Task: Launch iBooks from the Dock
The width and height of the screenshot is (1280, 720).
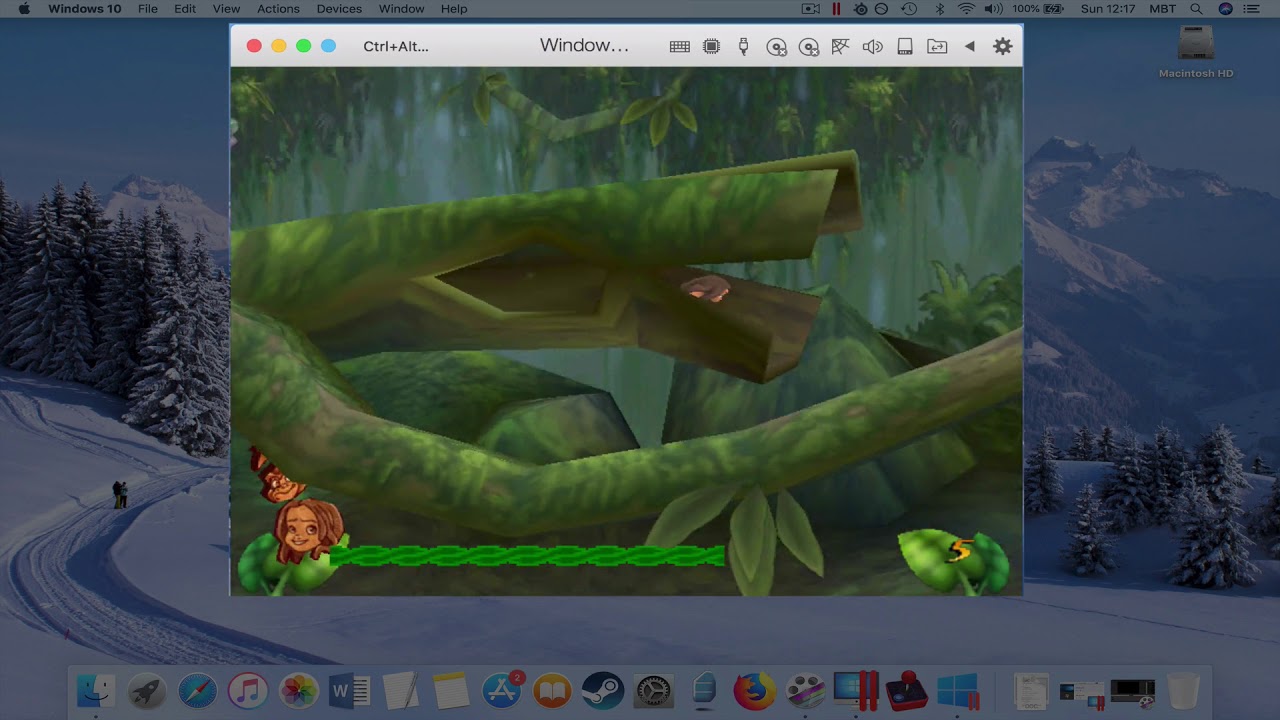Action: 552,691
